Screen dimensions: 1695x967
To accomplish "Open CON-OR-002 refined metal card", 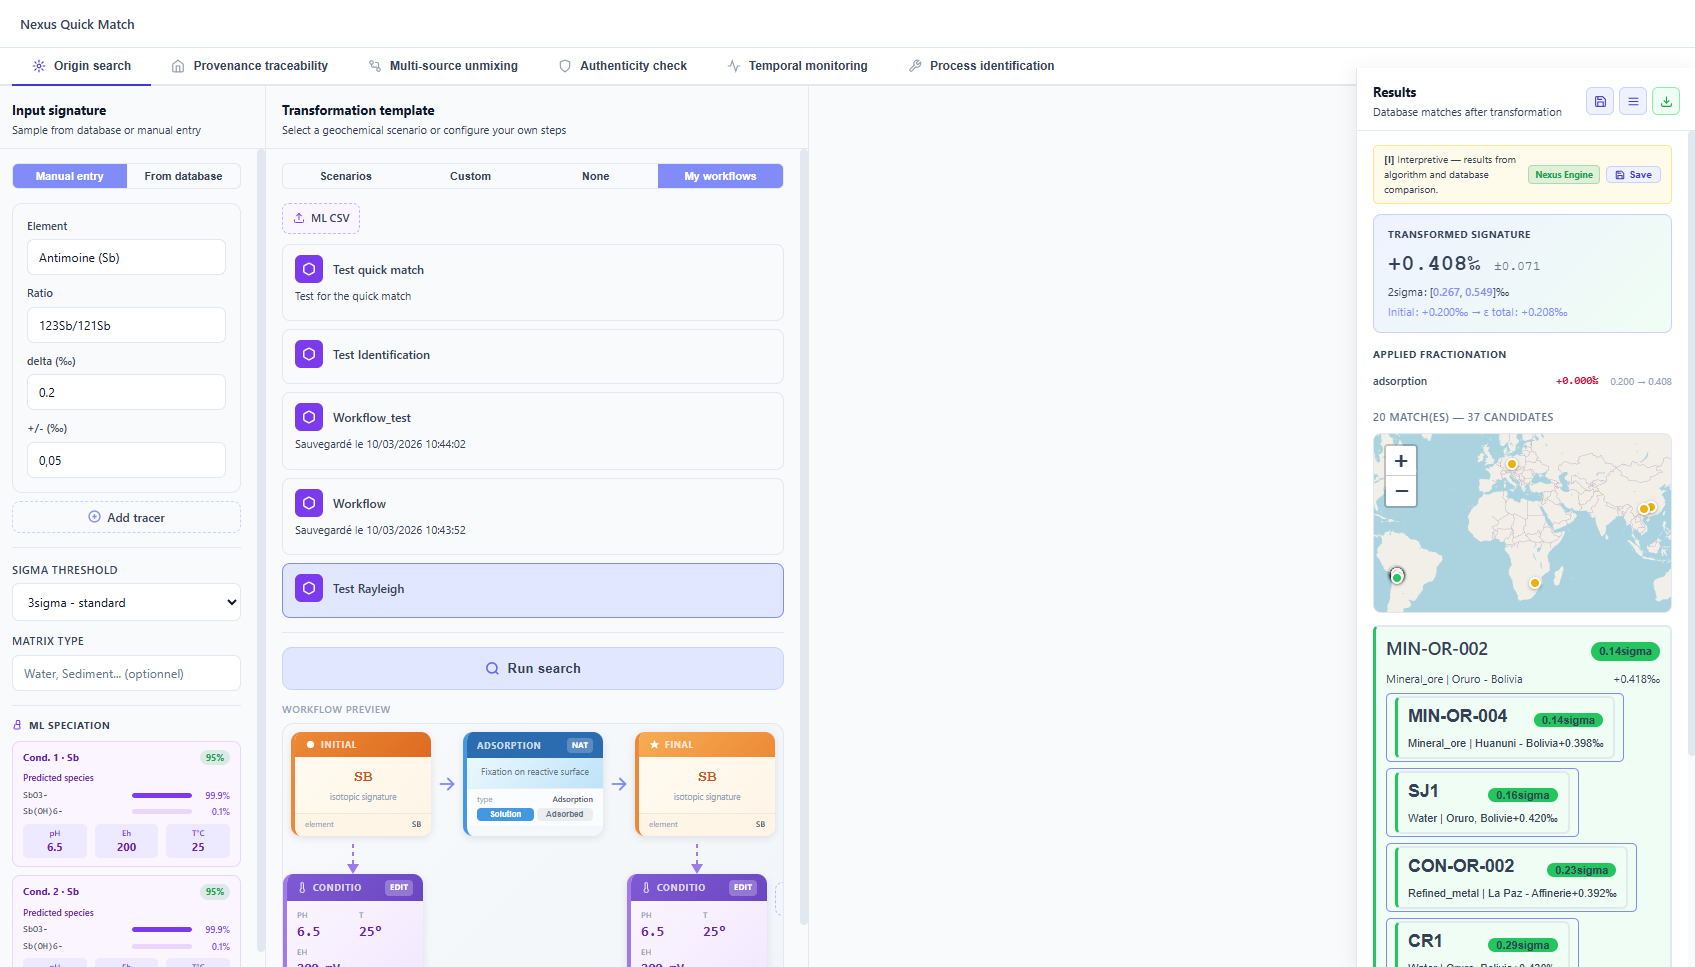I will [1512, 878].
